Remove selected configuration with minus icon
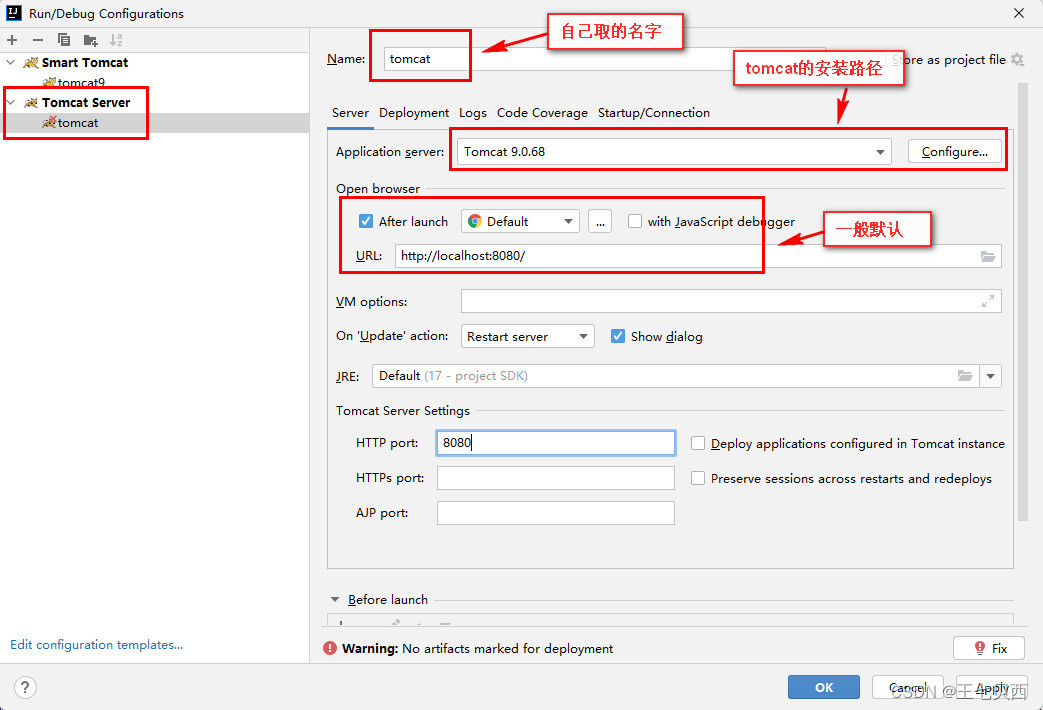 click(38, 40)
